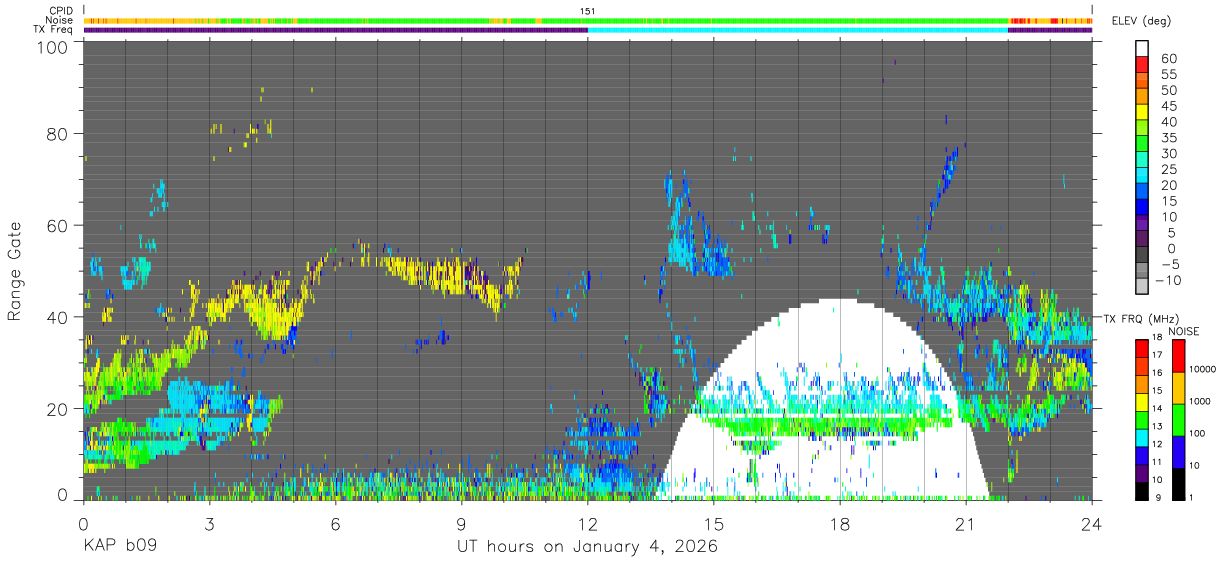Pick the white top segment of the ELEV bar
This screenshot has height=567, width=1228.
[1142, 48]
